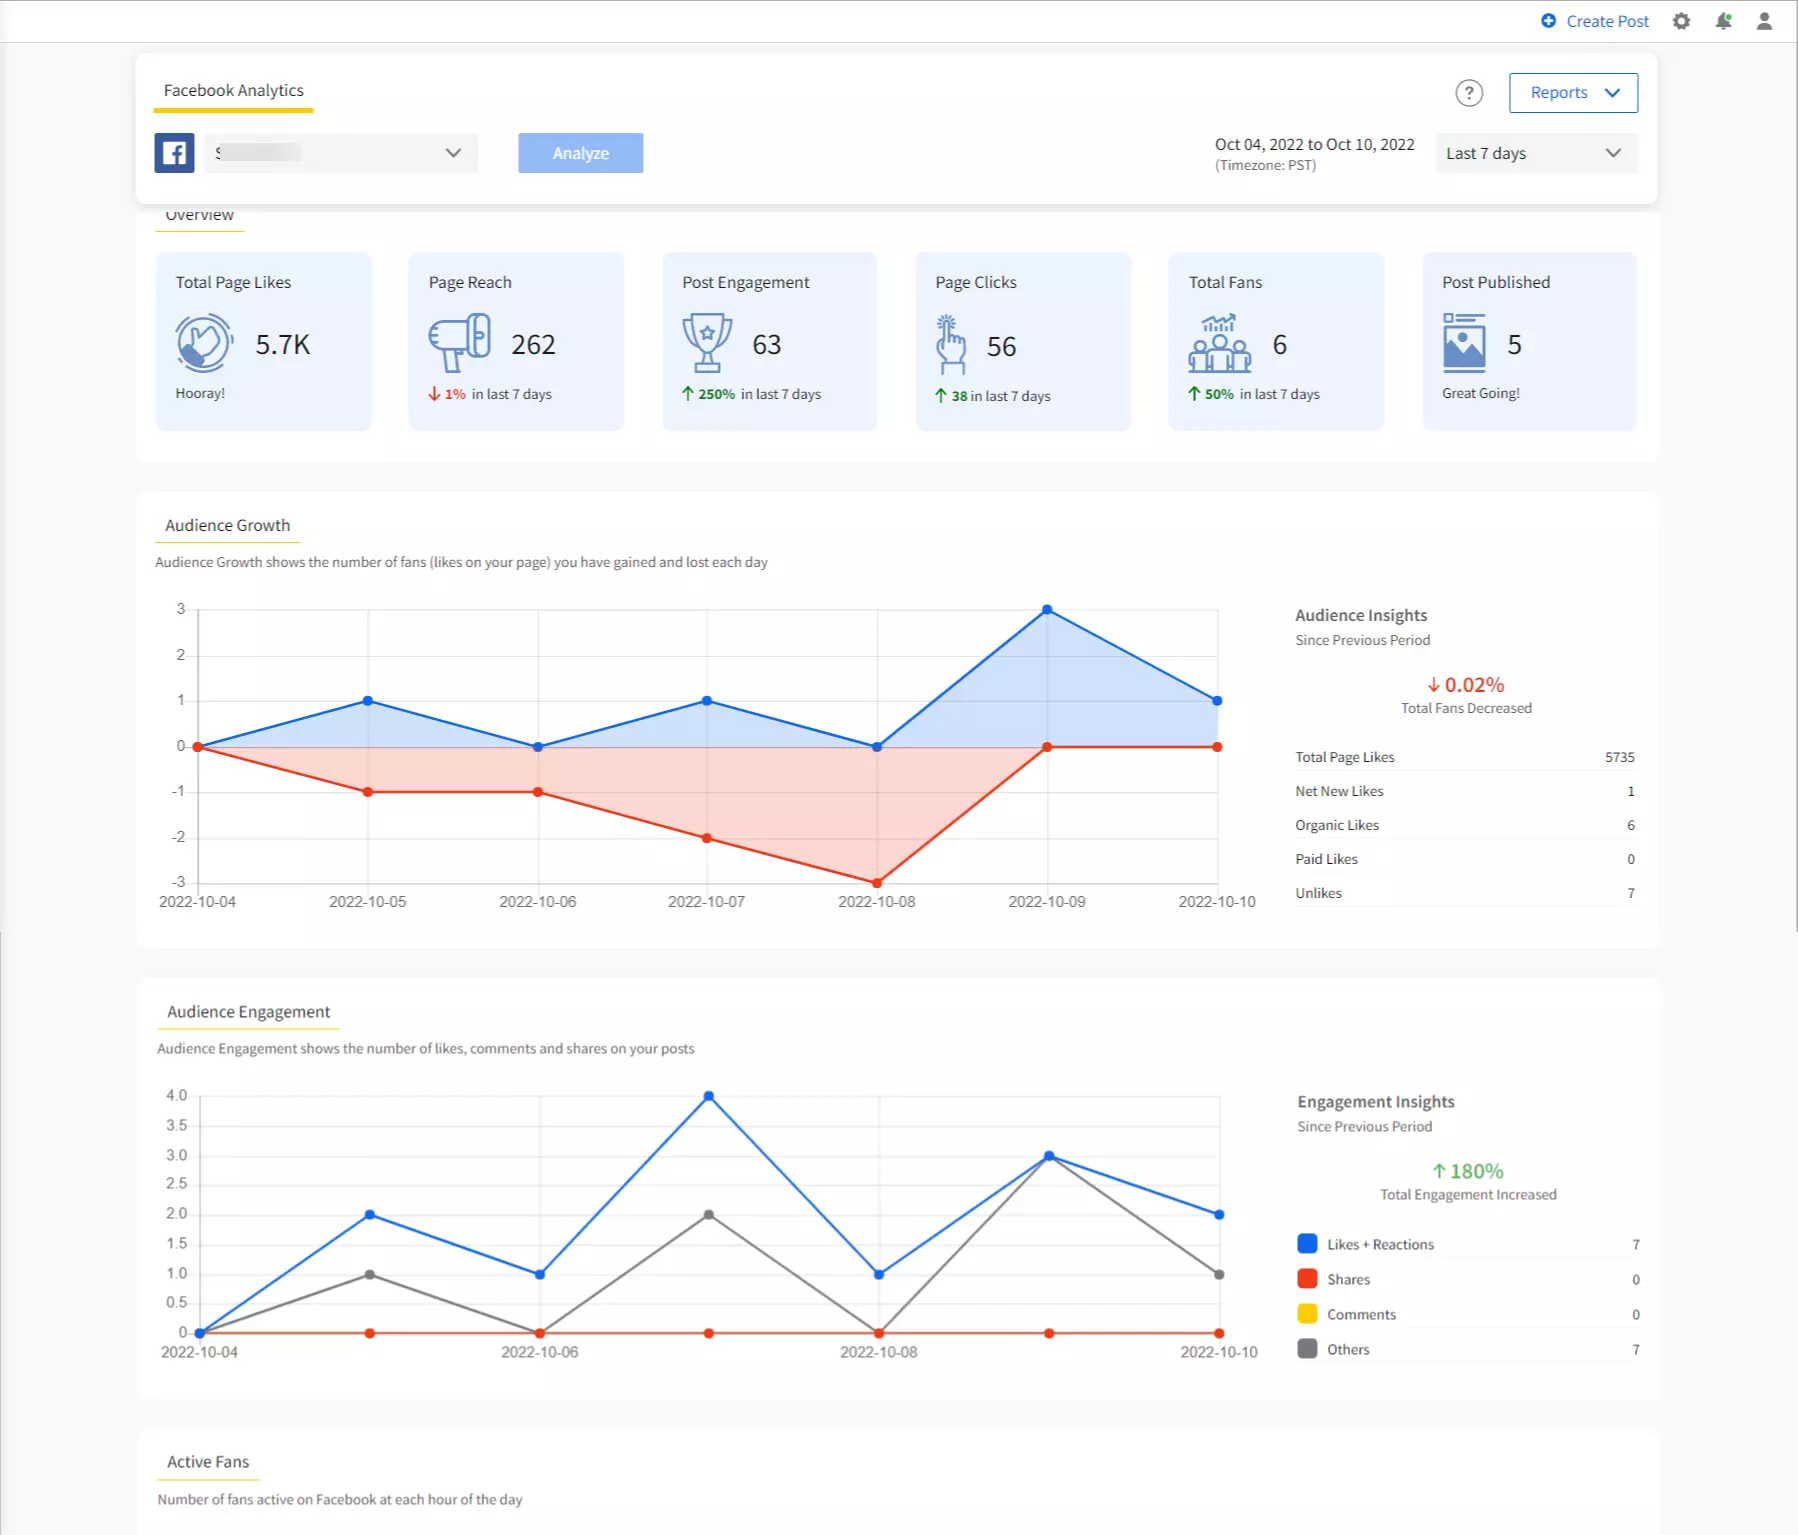The width and height of the screenshot is (1798, 1535).
Task: Open the notifications bell icon
Action: click(x=1723, y=21)
